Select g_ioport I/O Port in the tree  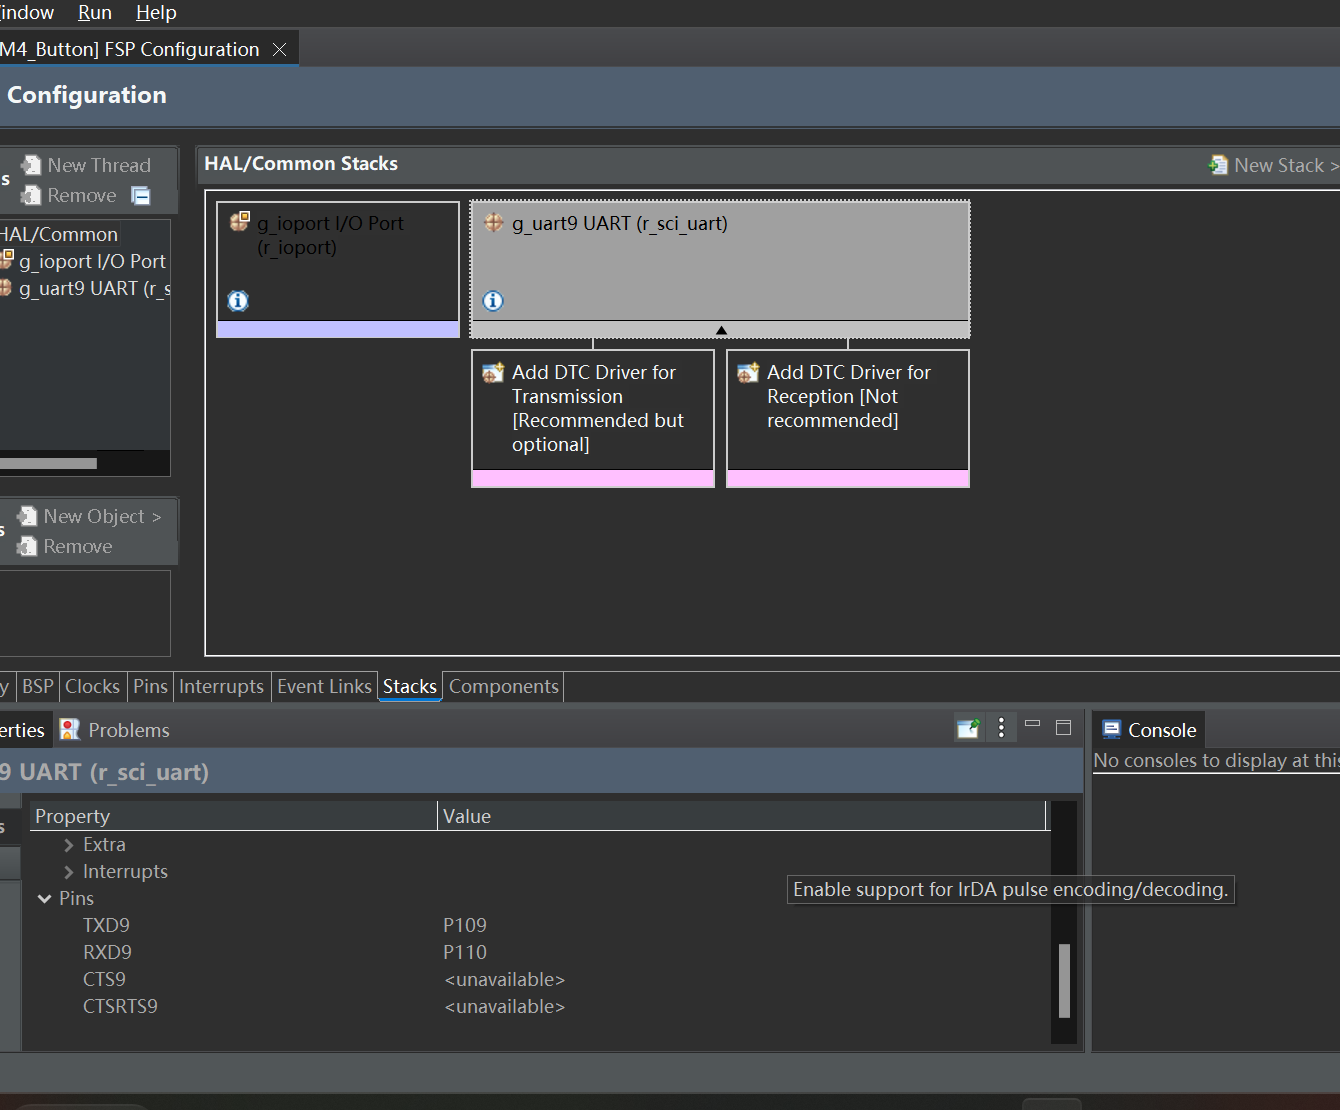click(x=84, y=261)
